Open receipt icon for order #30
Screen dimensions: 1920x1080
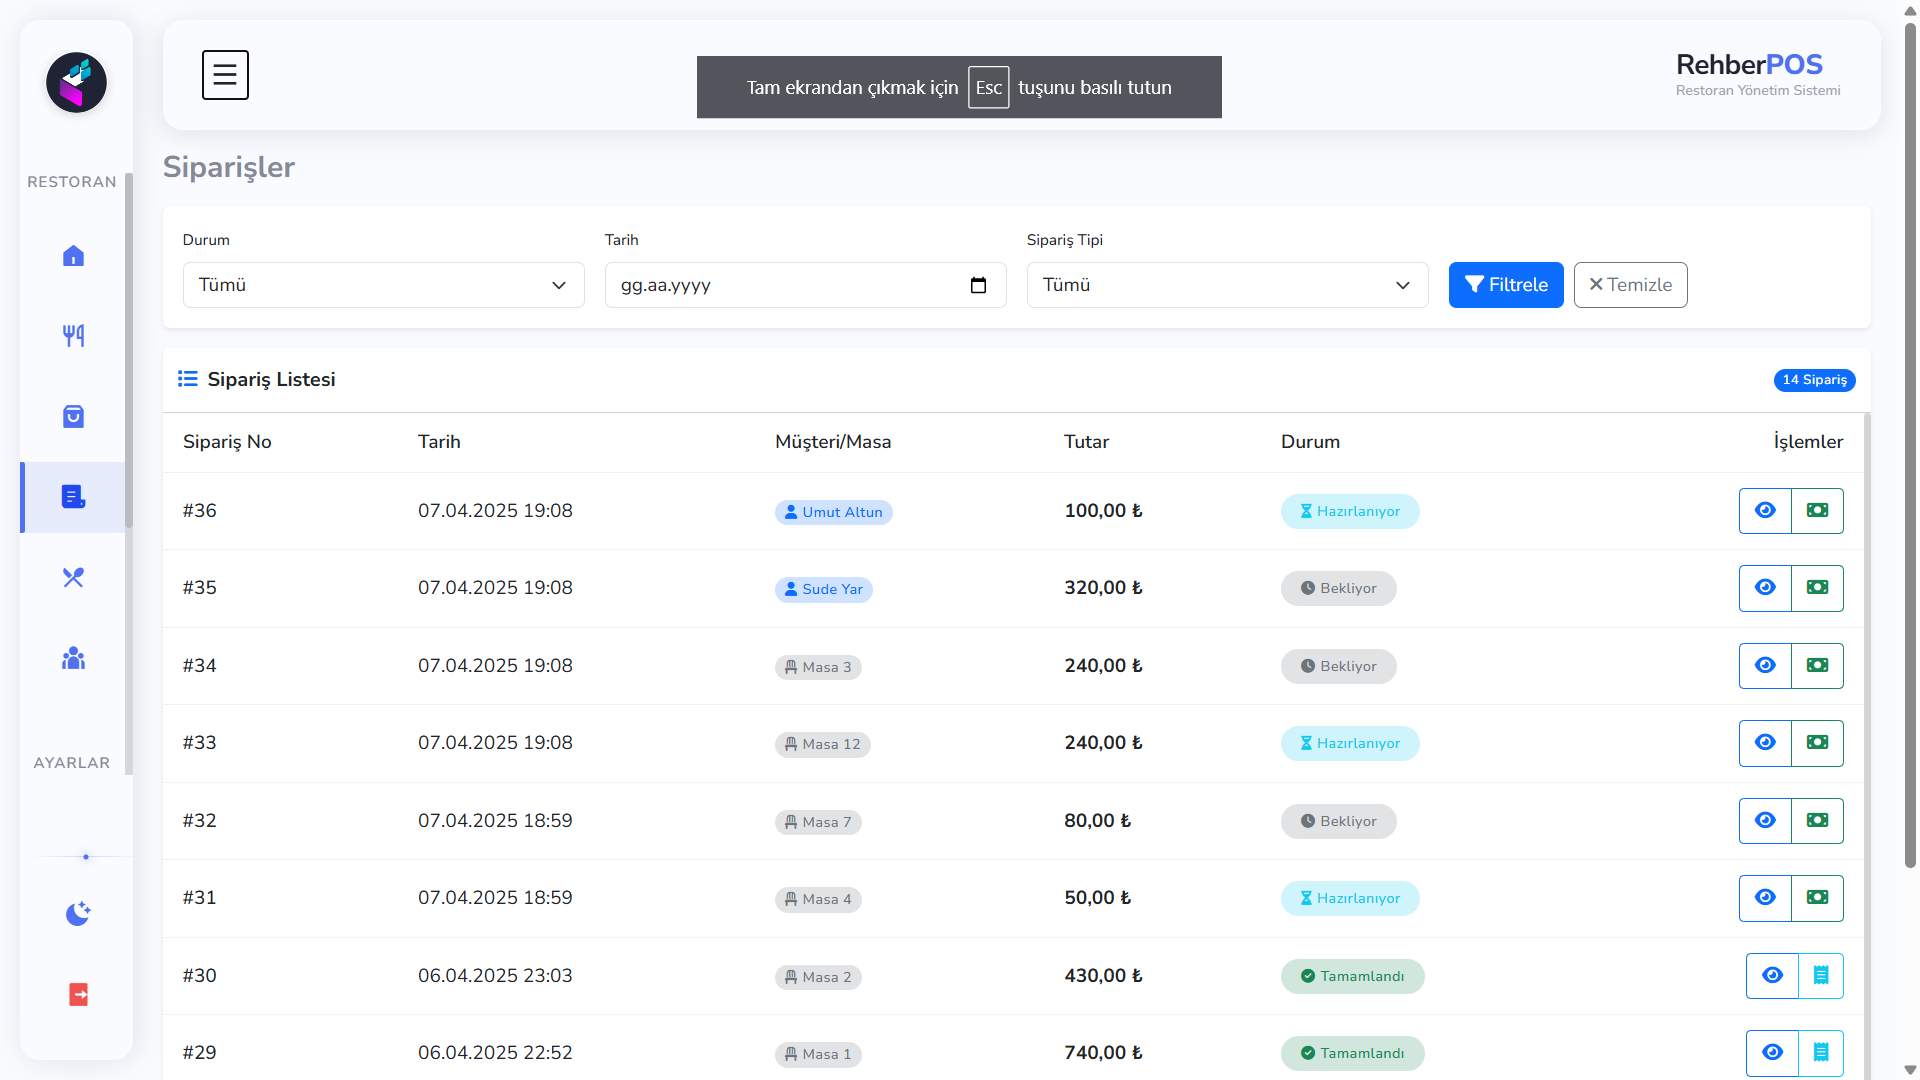click(1820, 976)
